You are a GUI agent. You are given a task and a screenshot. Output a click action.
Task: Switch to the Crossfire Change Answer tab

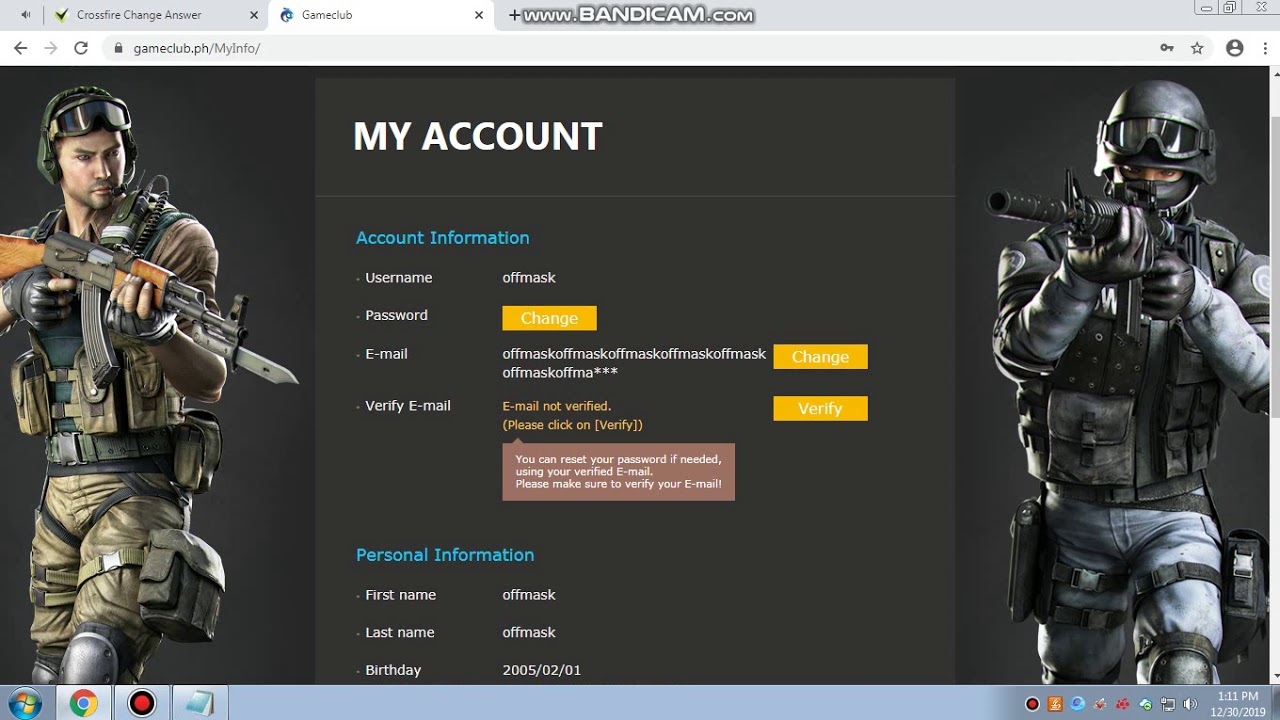(x=156, y=15)
